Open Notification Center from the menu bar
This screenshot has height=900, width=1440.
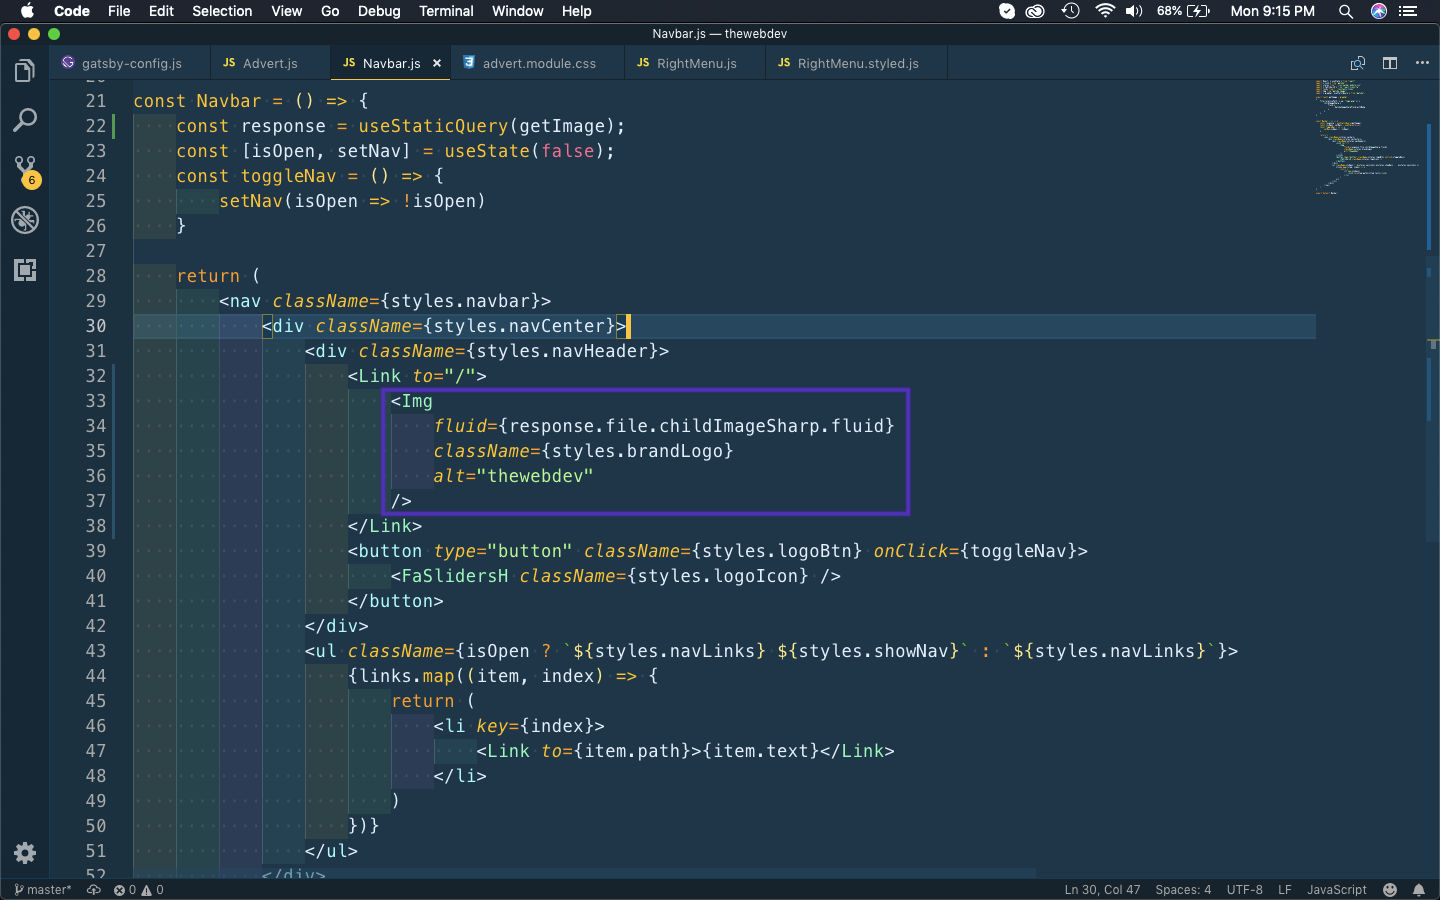[1409, 11]
